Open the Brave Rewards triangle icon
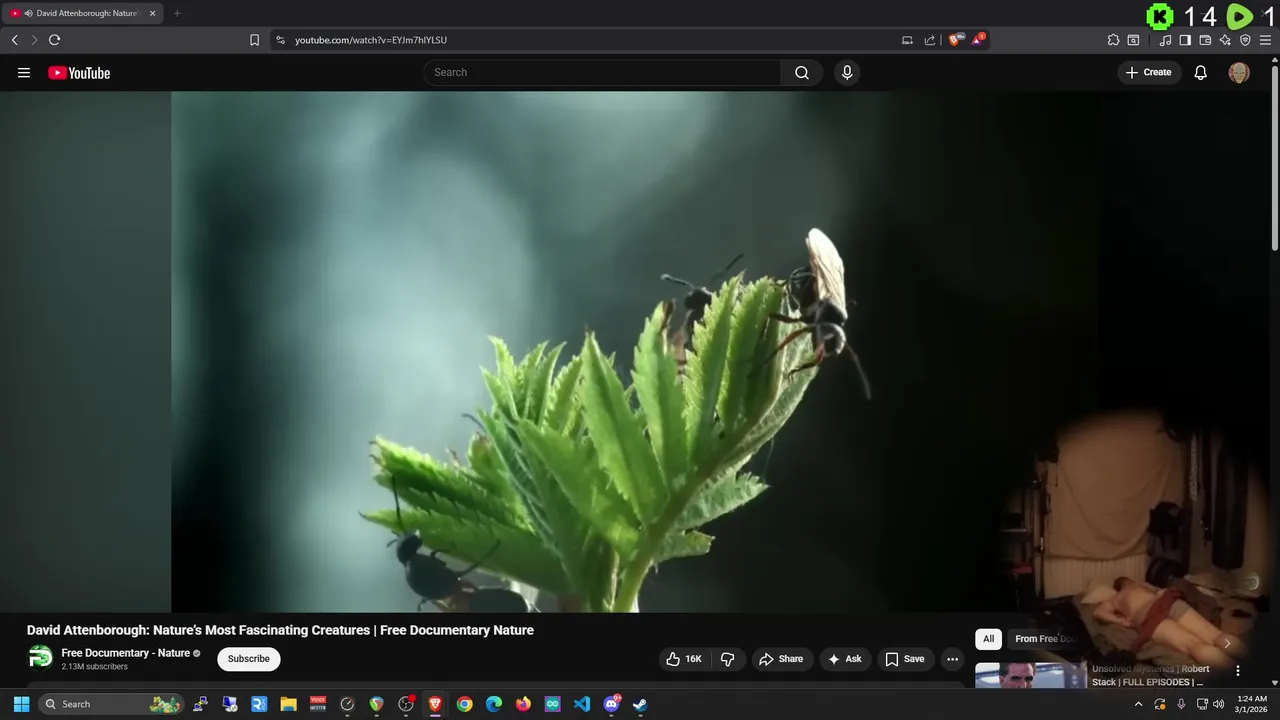Screen dimensions: 1280x720 click(978, 40)
